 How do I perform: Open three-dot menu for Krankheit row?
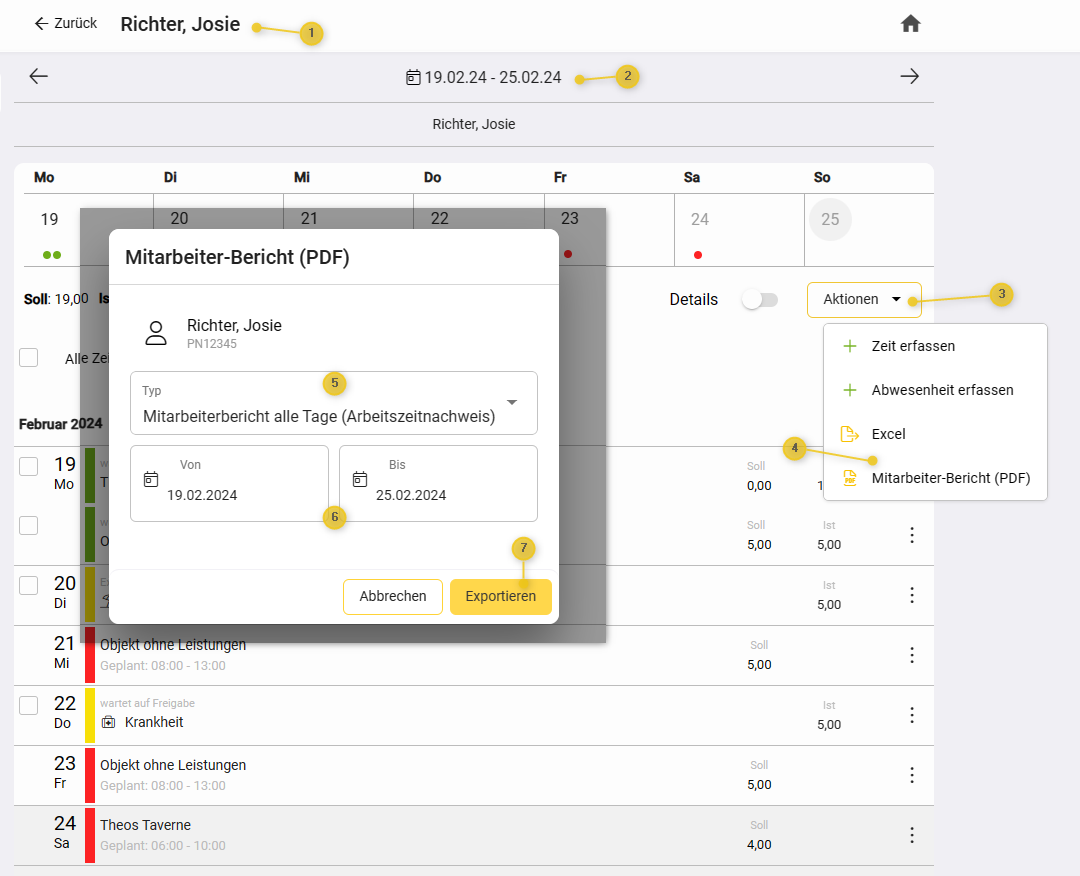911,715
